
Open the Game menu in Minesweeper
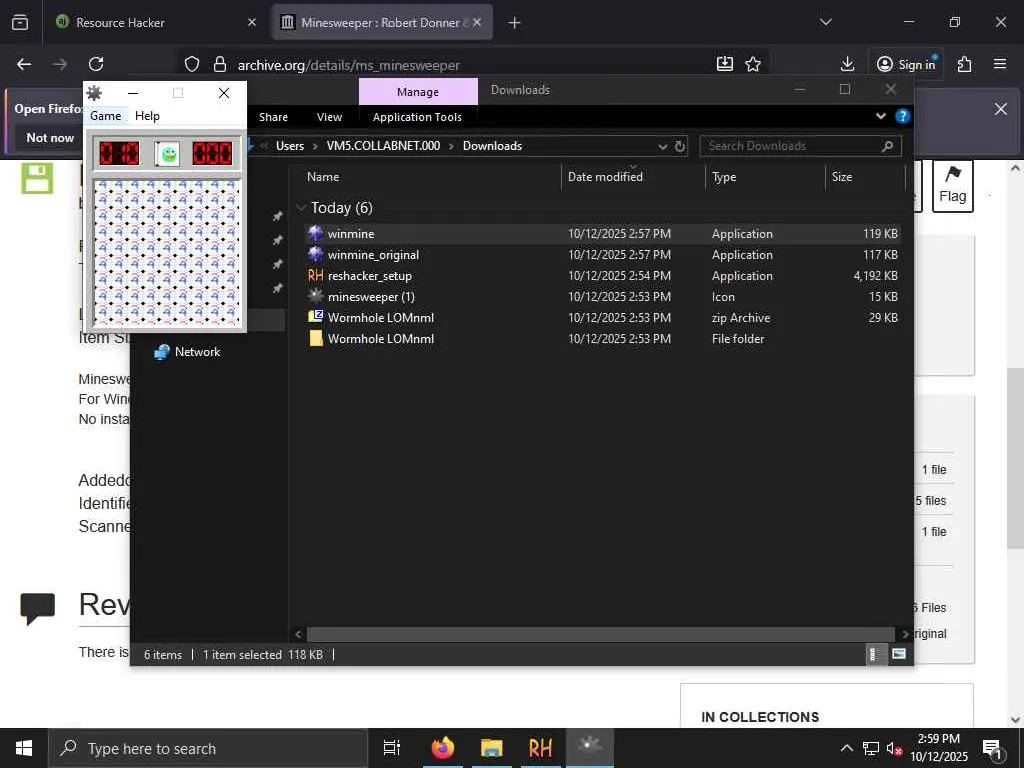(105, 116)
